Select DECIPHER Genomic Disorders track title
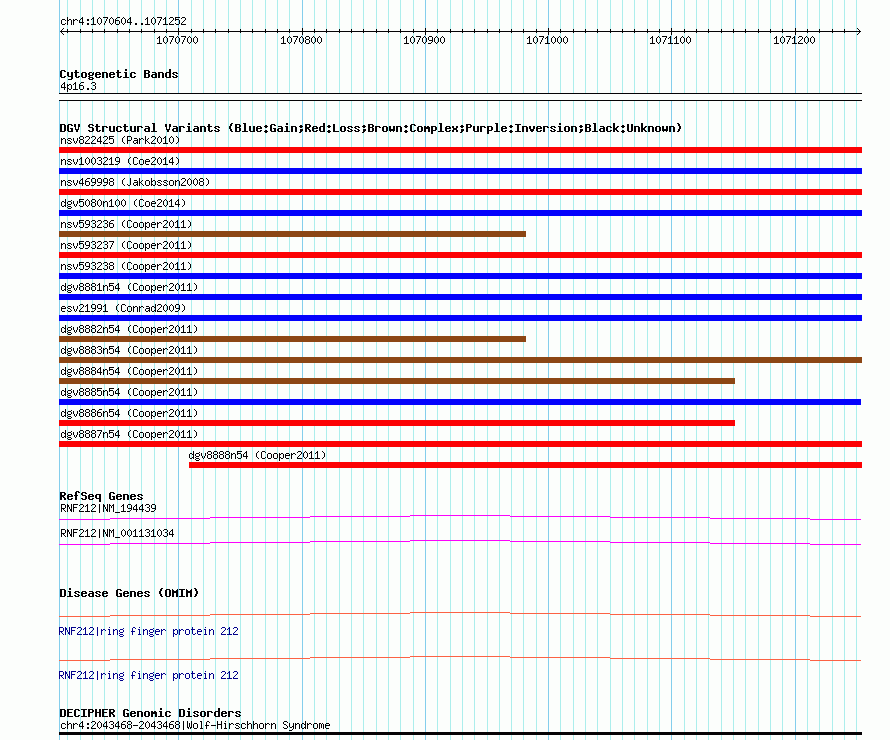This screenshot has height=740, width=890. tap(150, 713)
